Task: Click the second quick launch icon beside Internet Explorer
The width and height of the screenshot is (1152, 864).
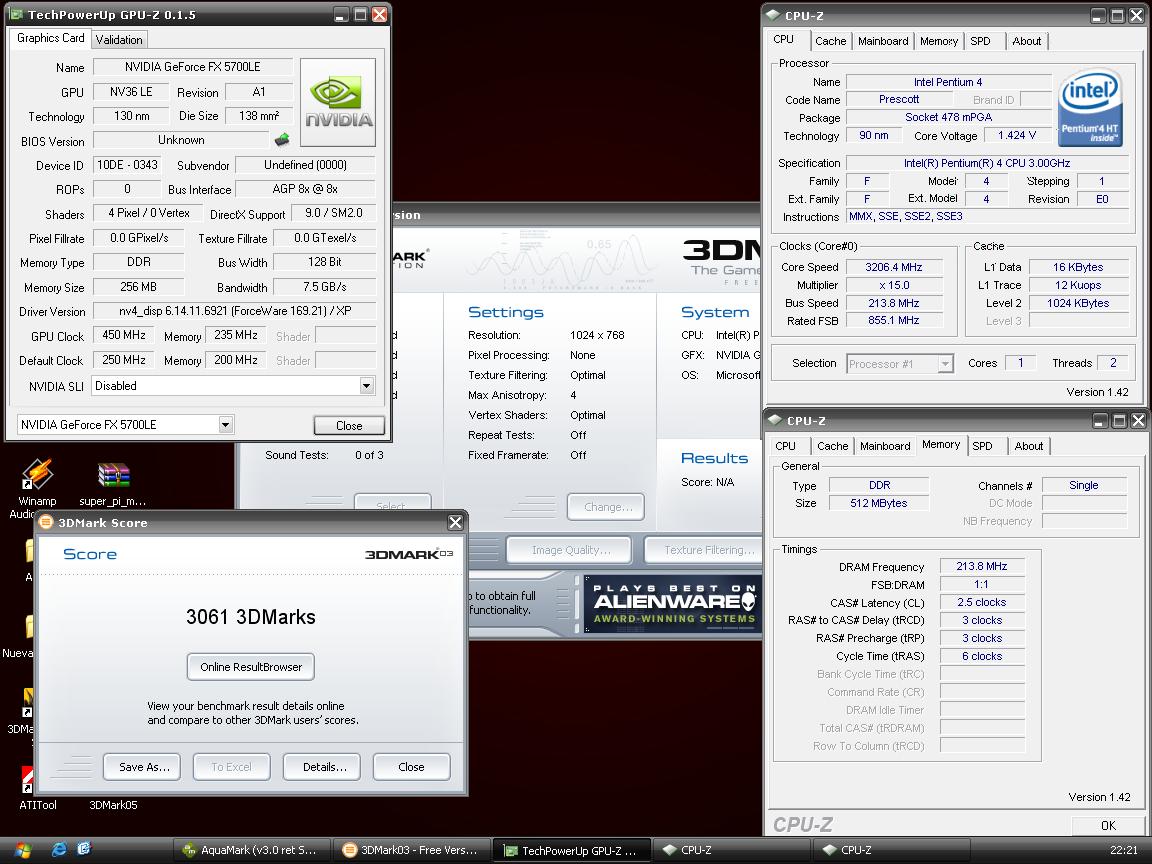Action: click(84, 849)
